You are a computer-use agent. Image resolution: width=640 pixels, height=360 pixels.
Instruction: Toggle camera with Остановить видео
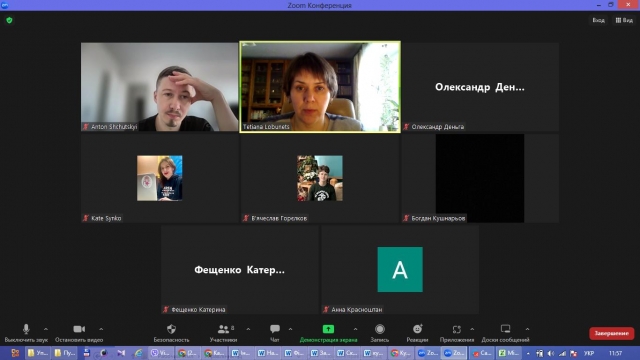pos(79,333)
